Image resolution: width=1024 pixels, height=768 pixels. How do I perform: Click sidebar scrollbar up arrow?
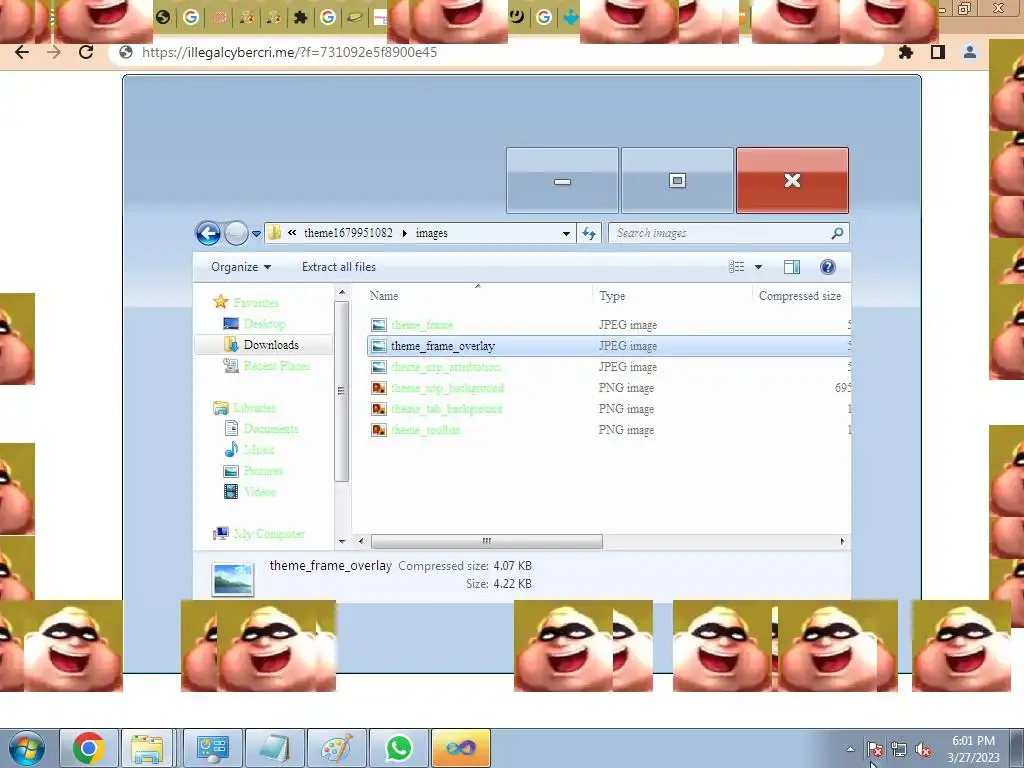coord(342,293)
